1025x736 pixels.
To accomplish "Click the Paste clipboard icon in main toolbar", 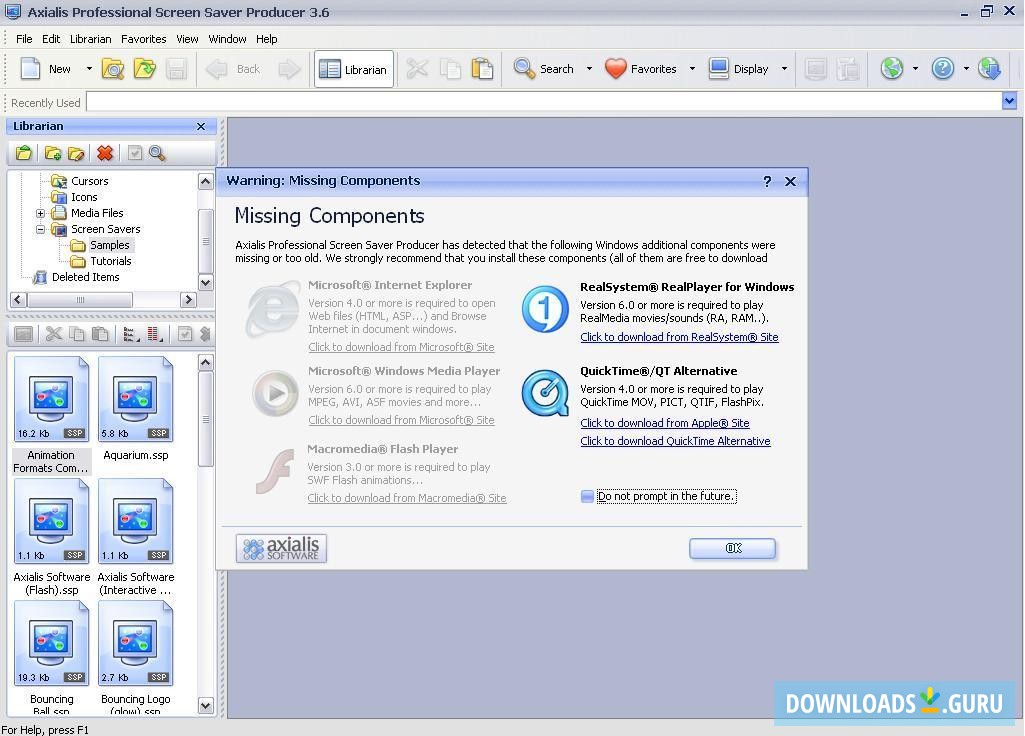I will [482, 69].
